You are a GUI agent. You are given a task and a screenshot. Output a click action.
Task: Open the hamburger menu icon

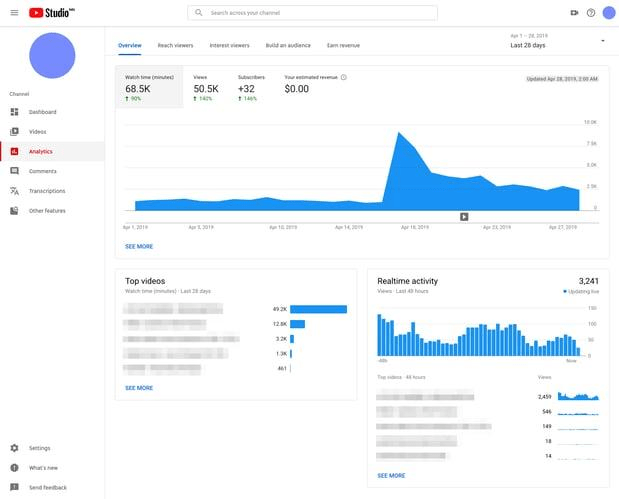click(x=14, y=13)
